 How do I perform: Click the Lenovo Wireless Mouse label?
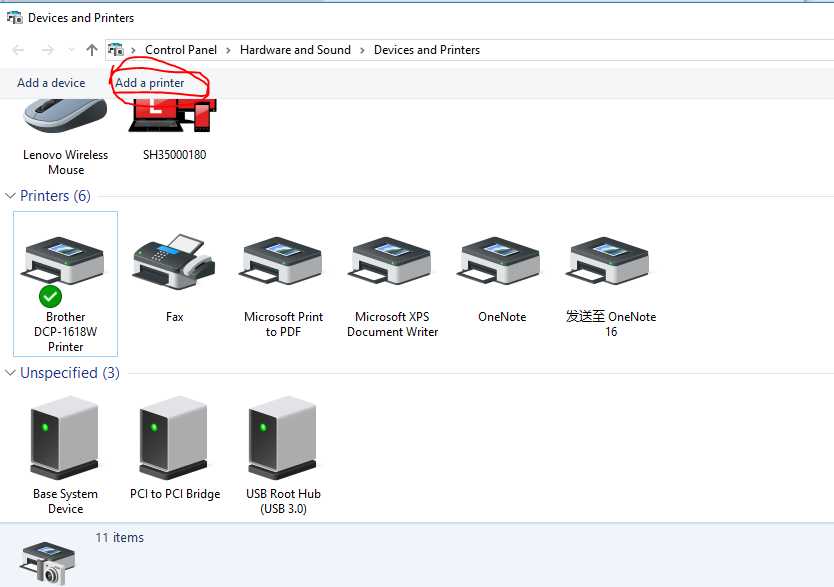[65, 162]
